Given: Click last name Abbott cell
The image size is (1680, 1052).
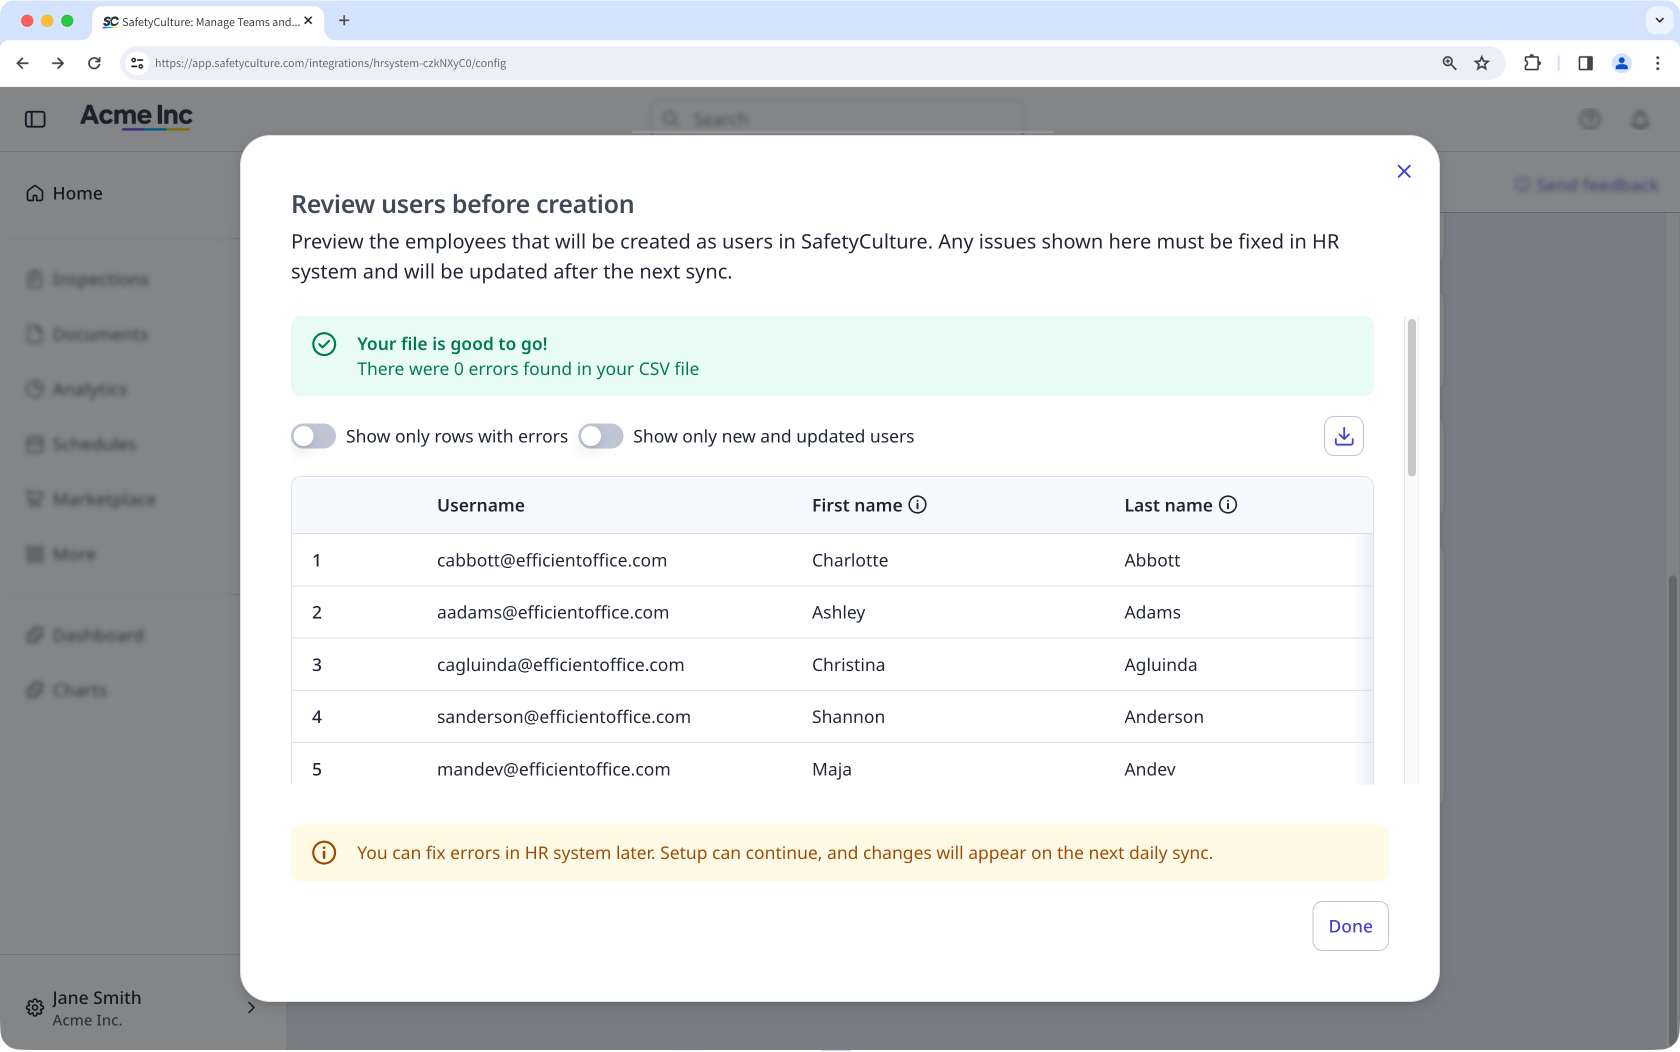Looking at the screenshot, I should [x=1152, y=560].
